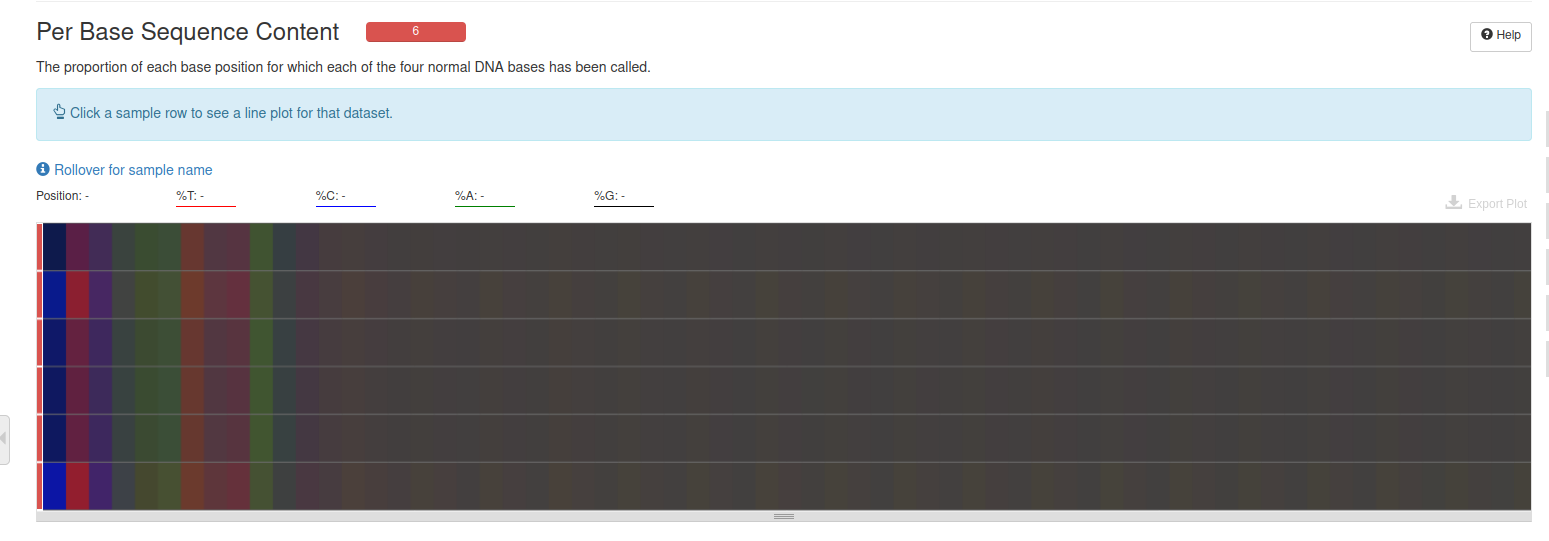Select the third sample row in the heatmap
1549x541 pixels.
point(784,342)
